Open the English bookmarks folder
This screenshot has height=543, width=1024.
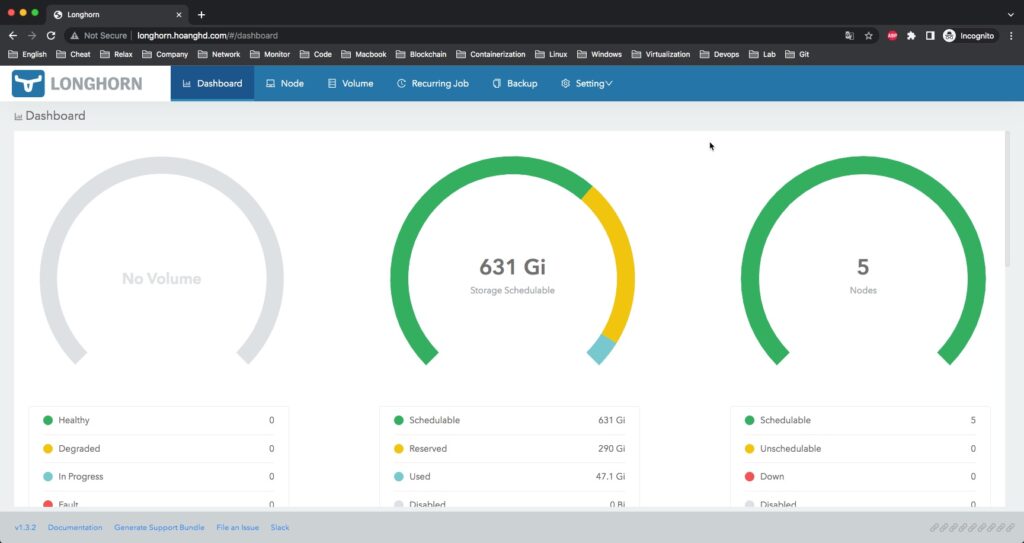27,54
